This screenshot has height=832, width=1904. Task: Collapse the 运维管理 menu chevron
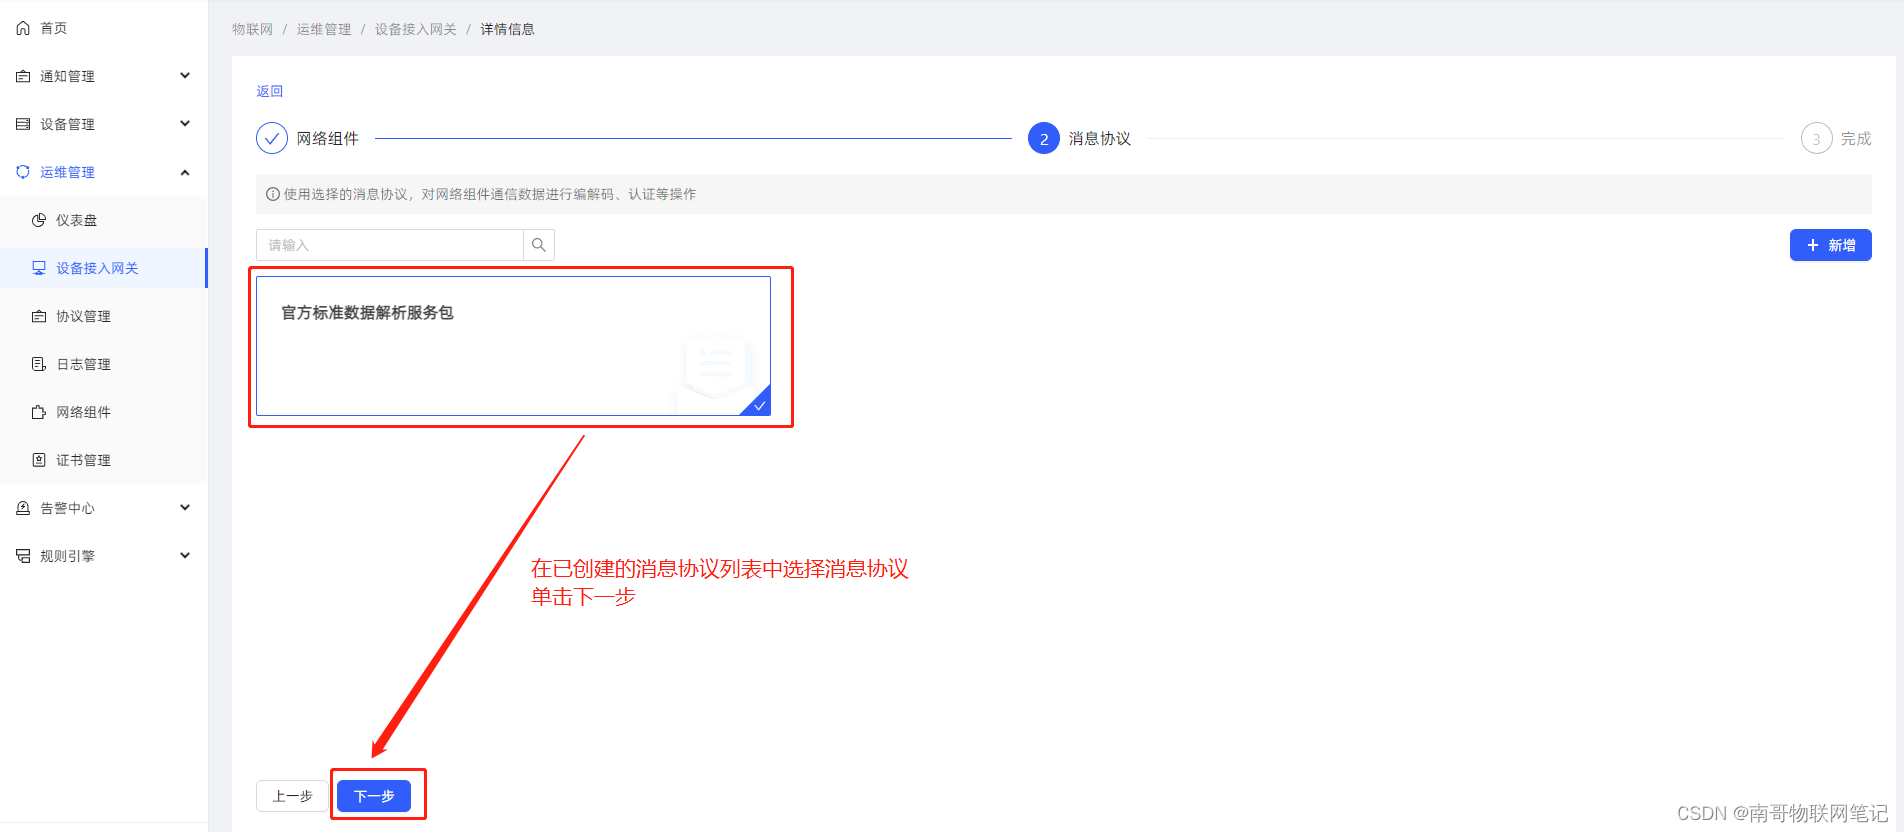185,172
